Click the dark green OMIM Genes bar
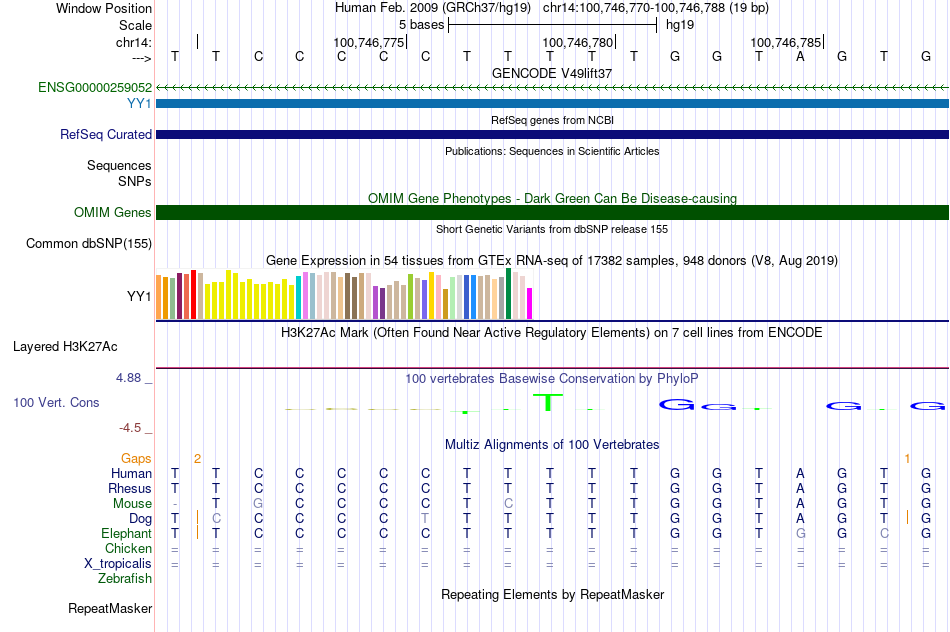Screen dimensions: 950x632 coord(553,213)
